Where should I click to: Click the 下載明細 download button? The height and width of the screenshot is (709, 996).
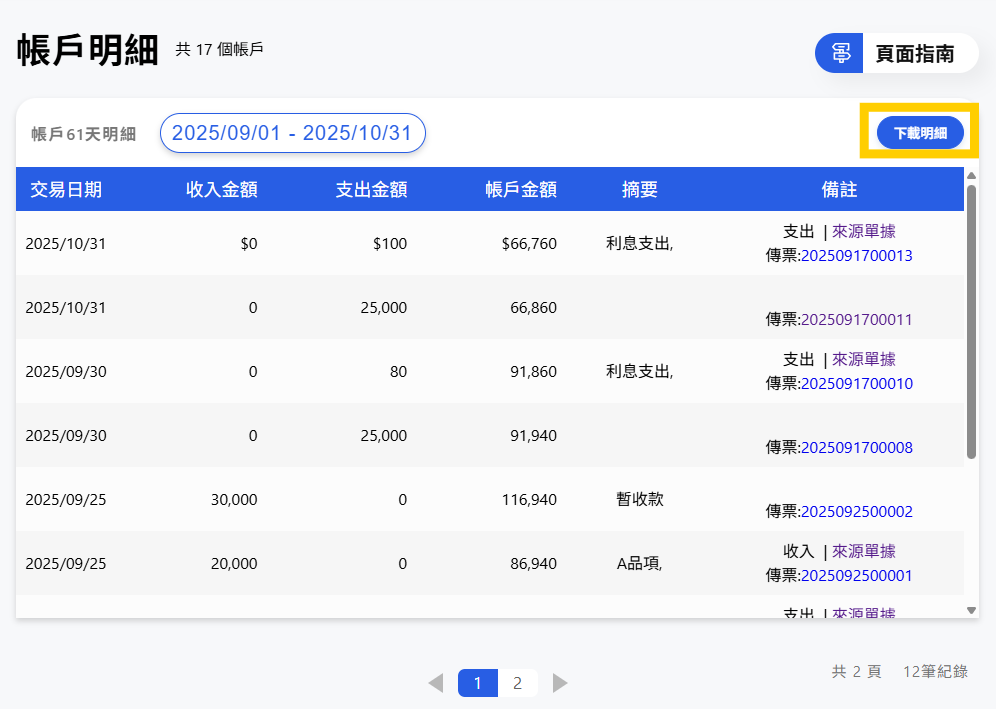pos(919,132)
